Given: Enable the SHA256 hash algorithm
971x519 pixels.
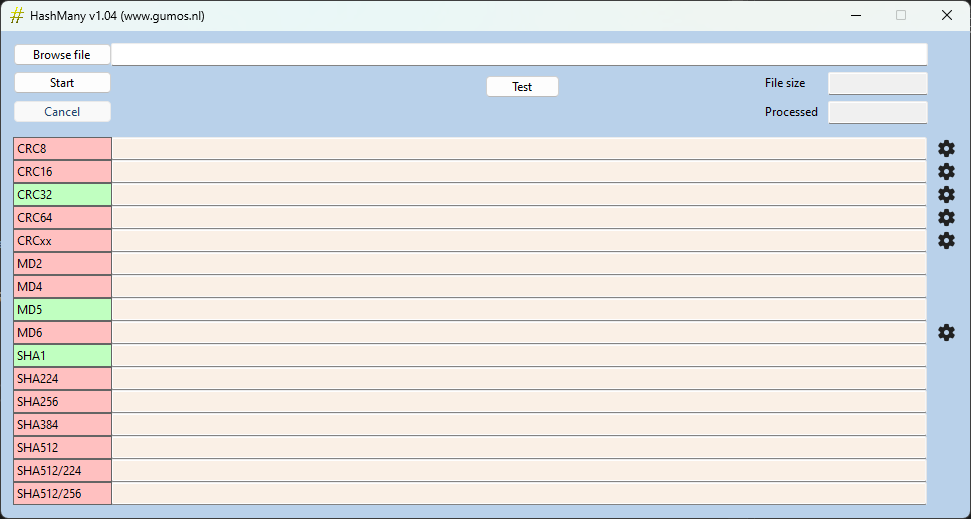Looking at the screenshot, I should pos(62,402).
